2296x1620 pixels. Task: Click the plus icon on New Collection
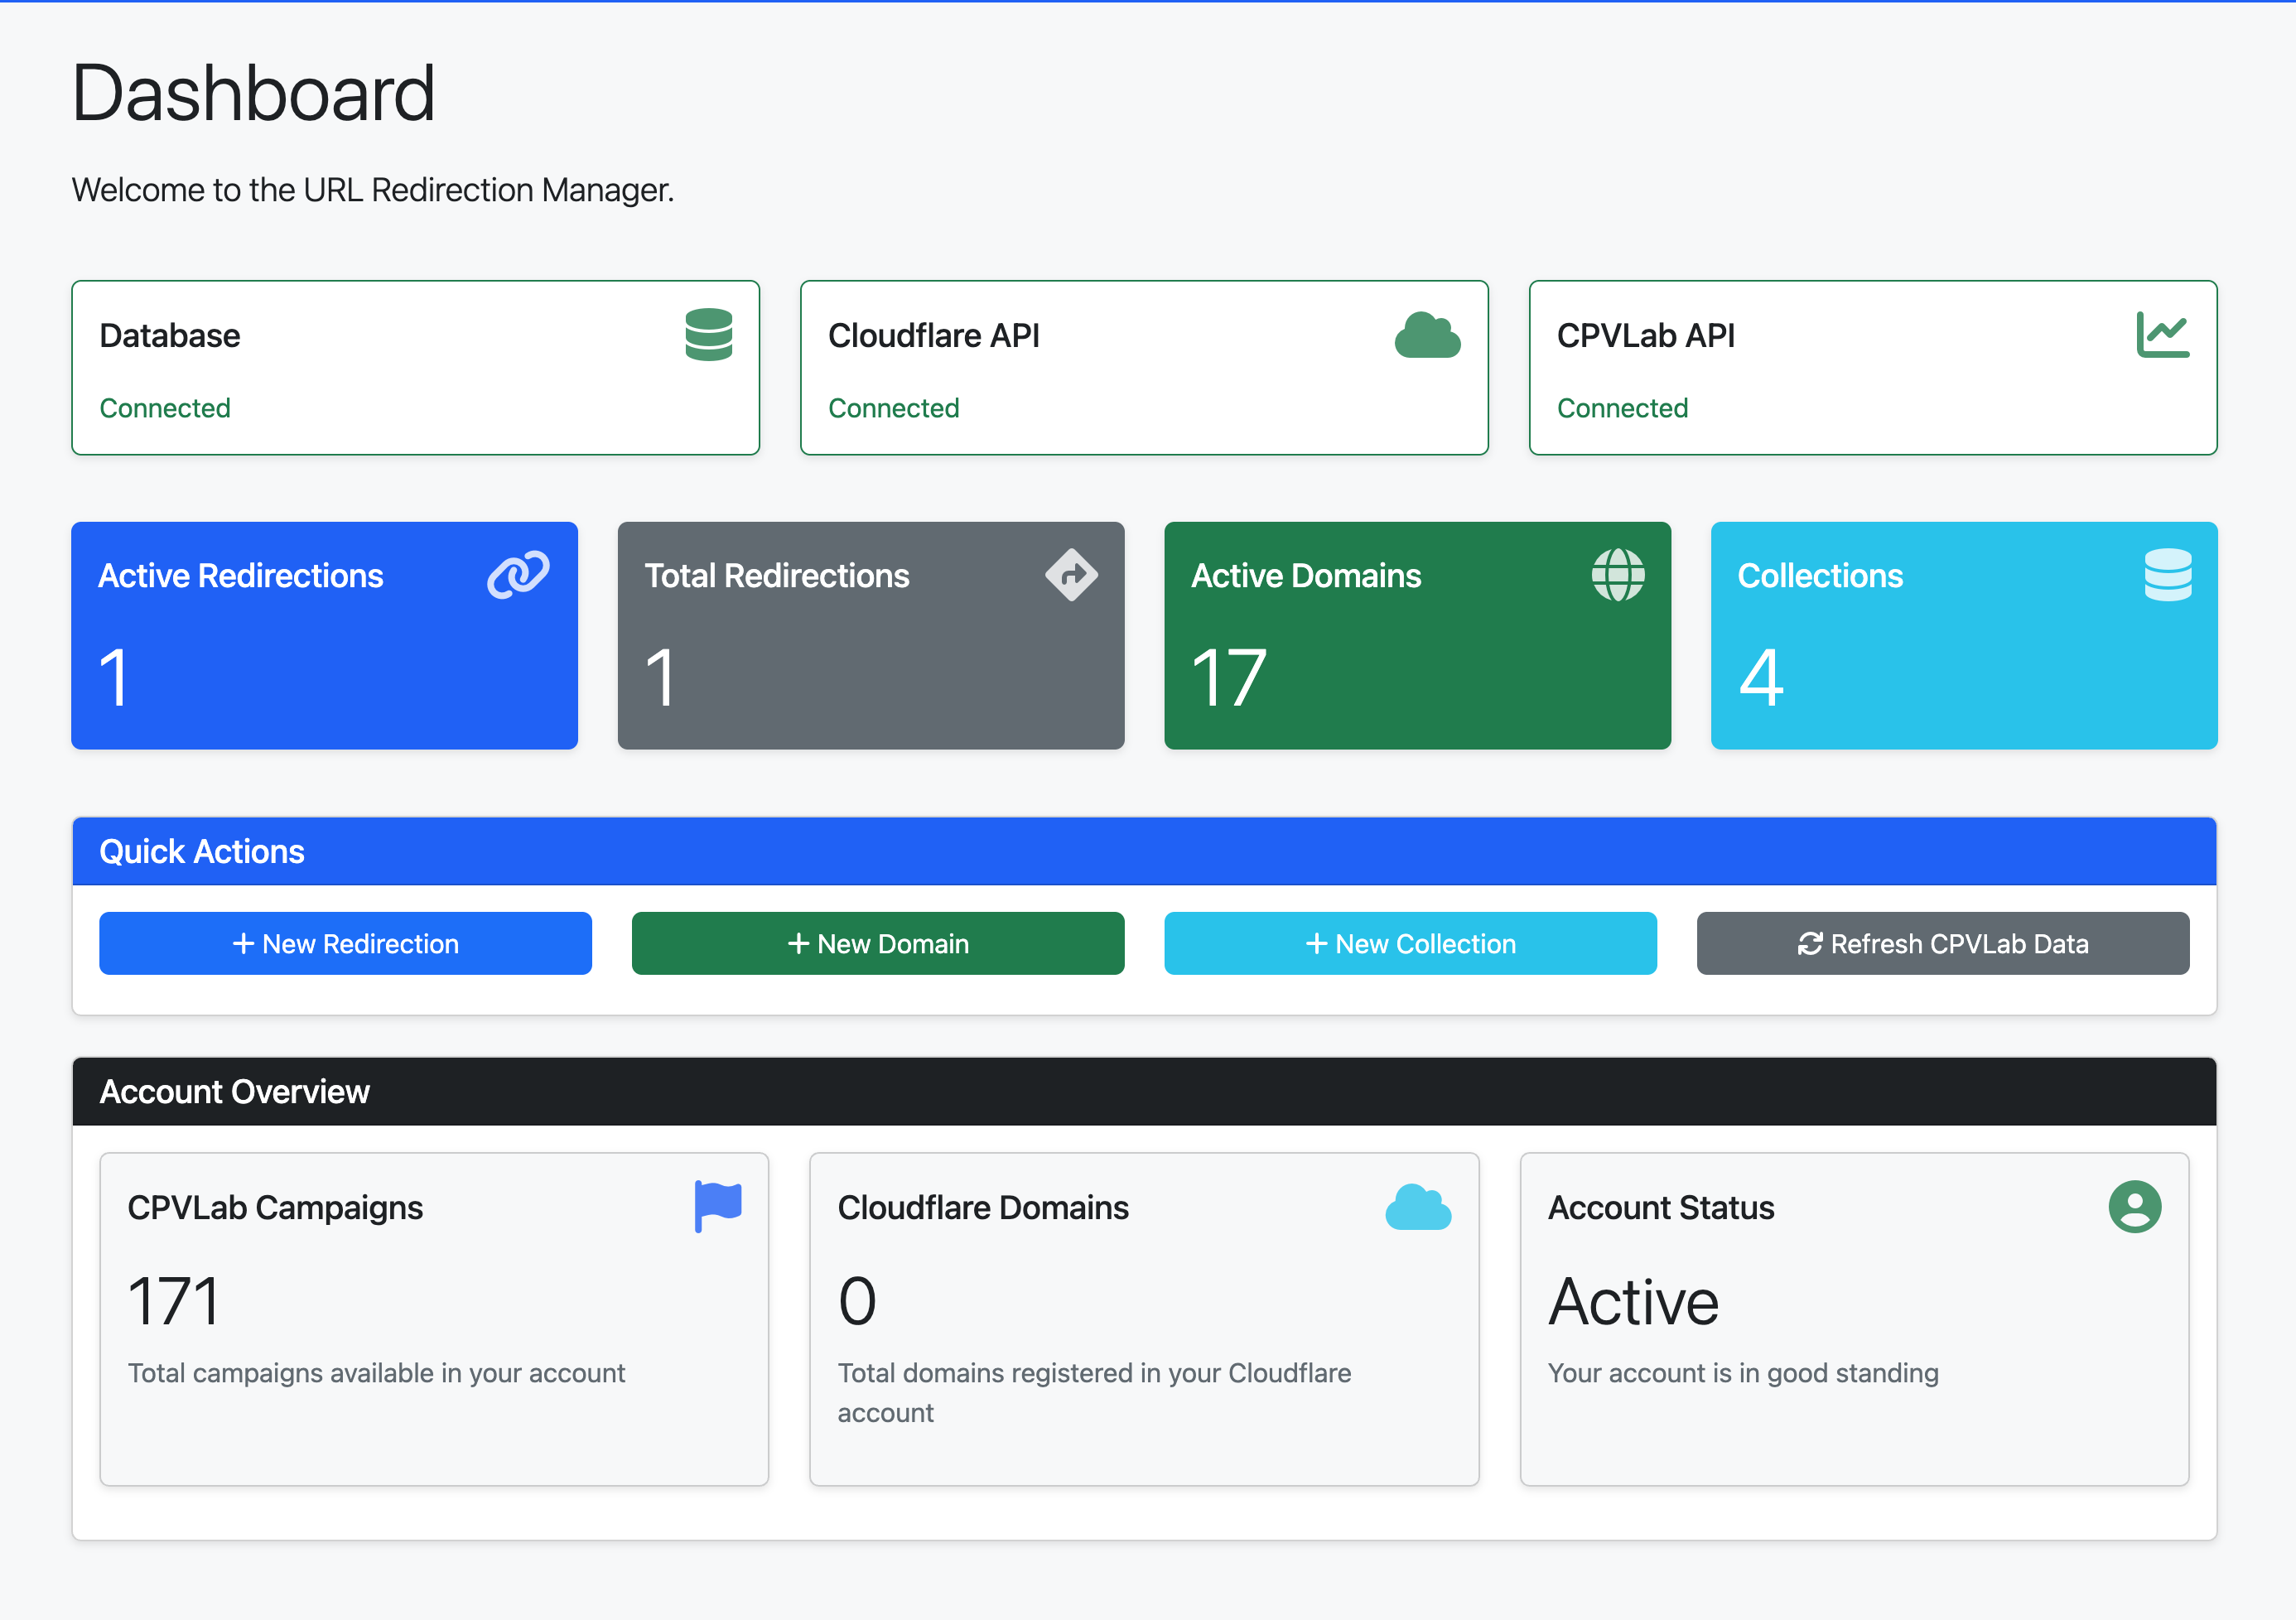[x=1316, y=943]
